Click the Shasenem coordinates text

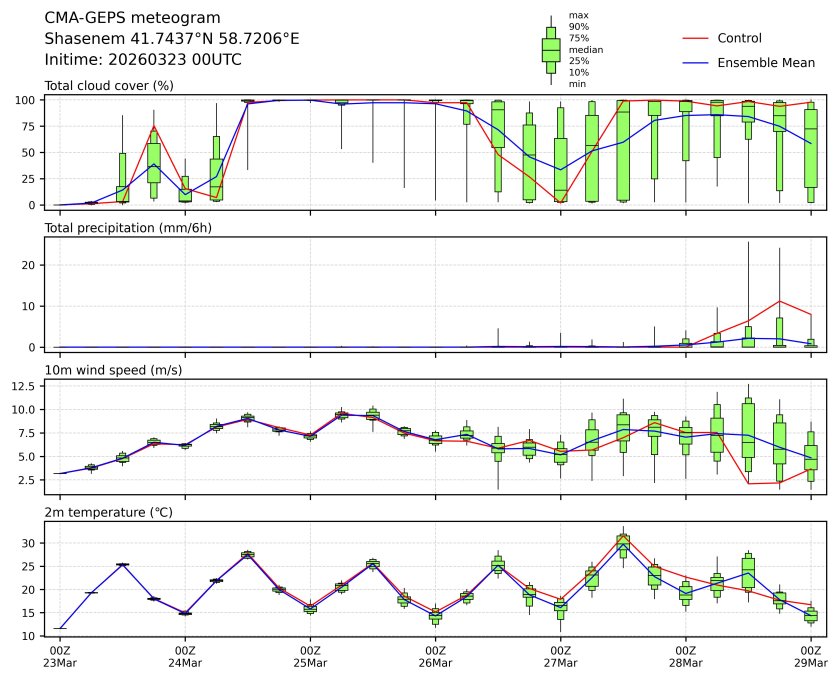172,39
